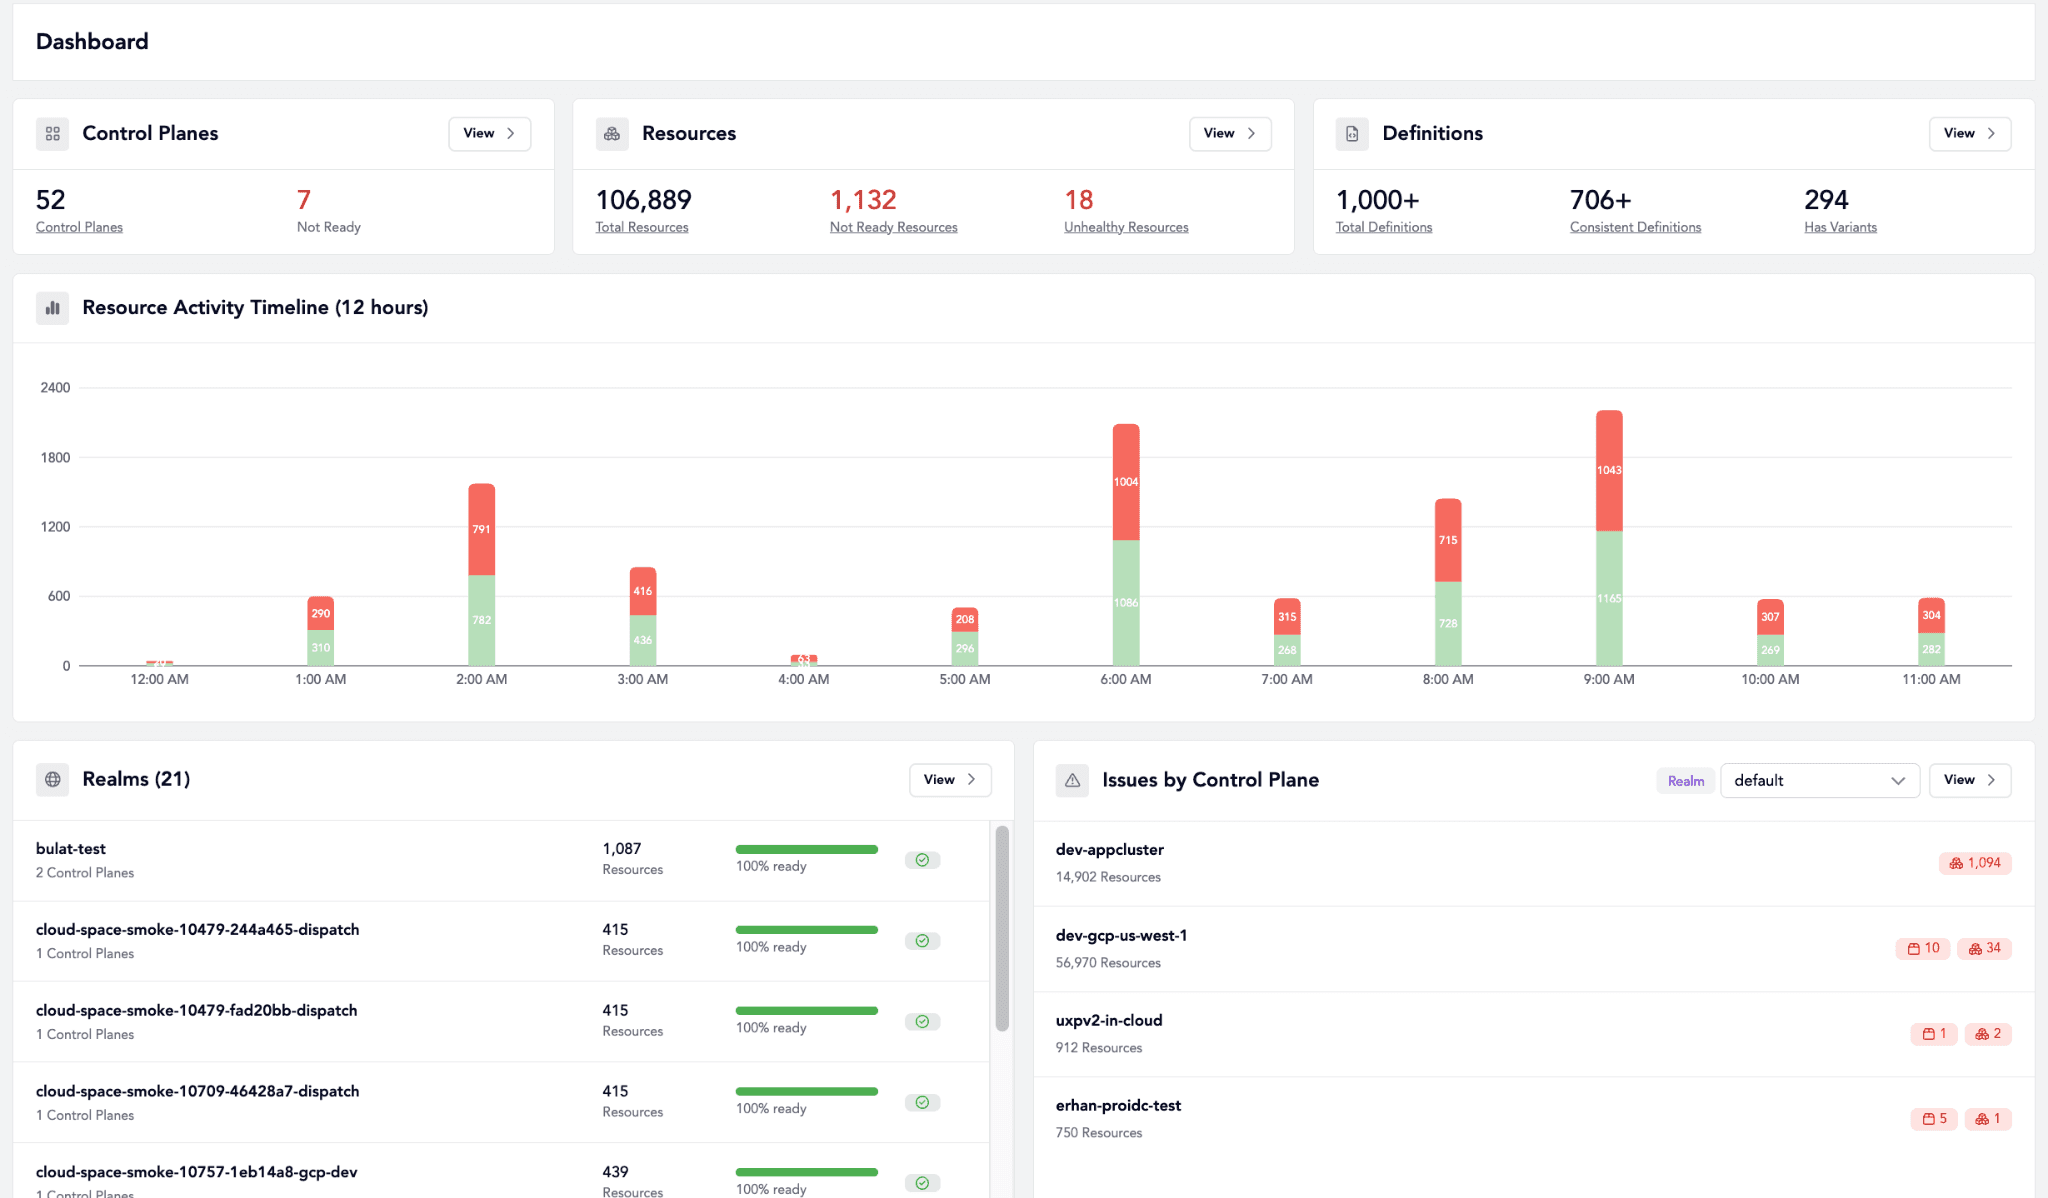The height and width of the screenshot is (1198, 2048).
Task: Select the cloud-space-smoke-10757-1eb14a8-gcp-dev realm name
Action: coord(196,1172)
